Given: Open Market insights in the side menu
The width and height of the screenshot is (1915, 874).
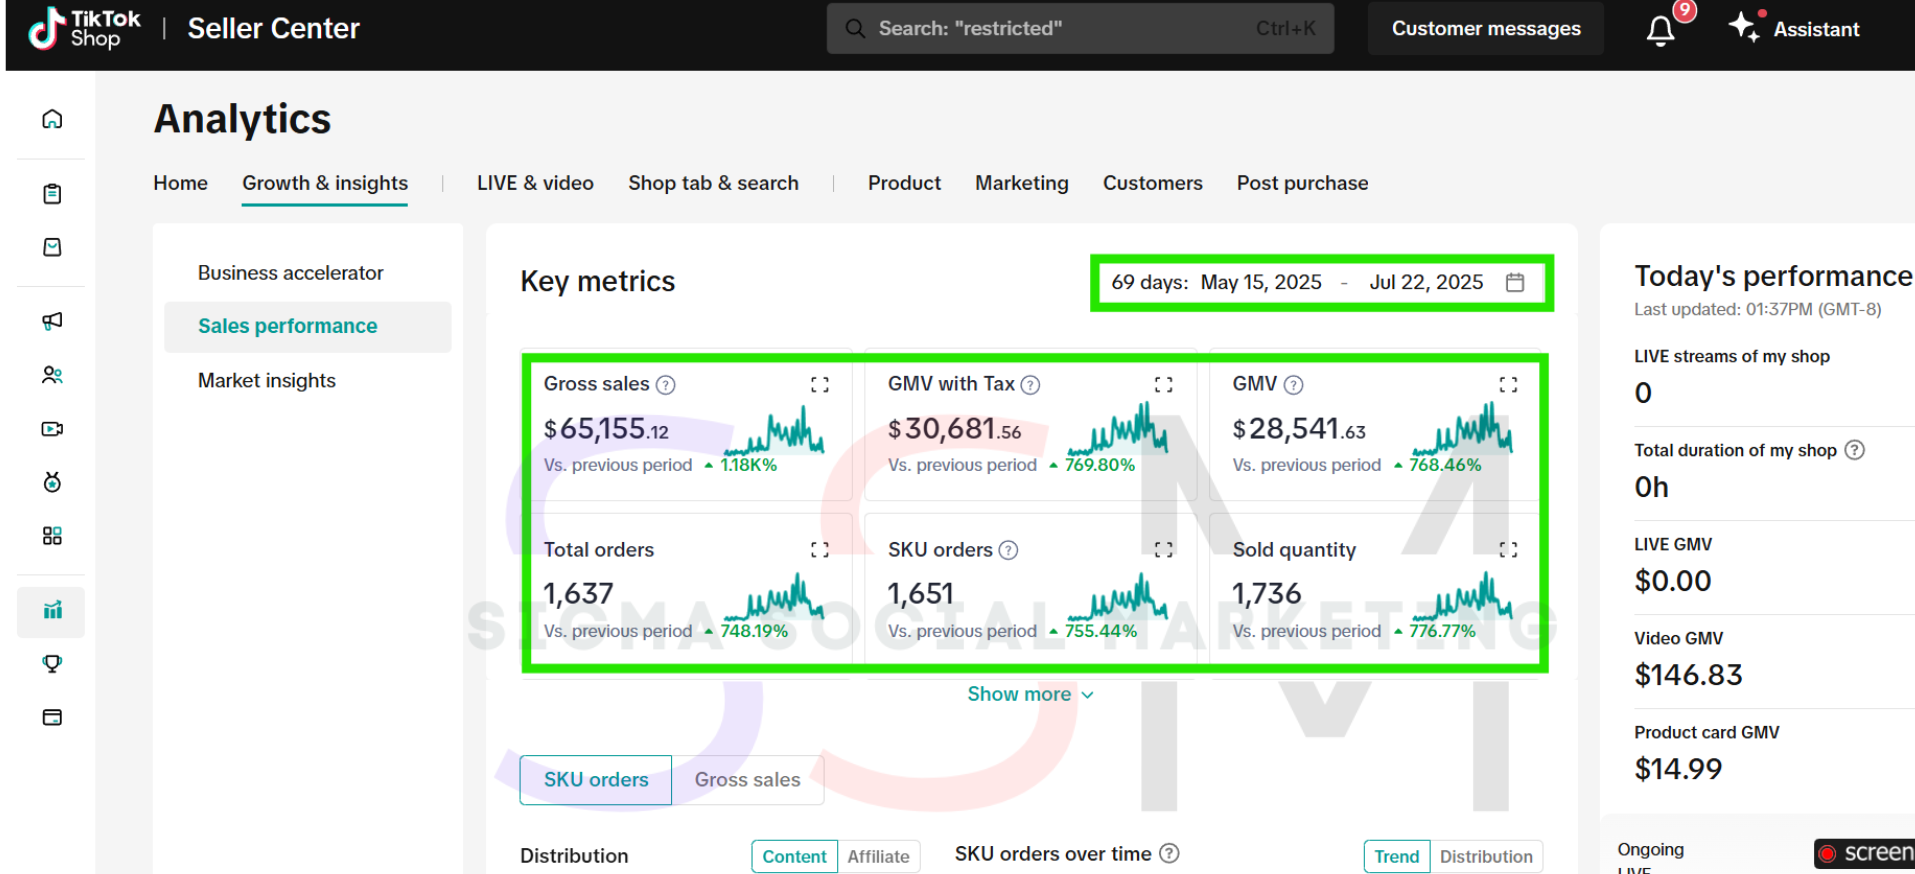Looking at the screenshot, I should 267,381.
